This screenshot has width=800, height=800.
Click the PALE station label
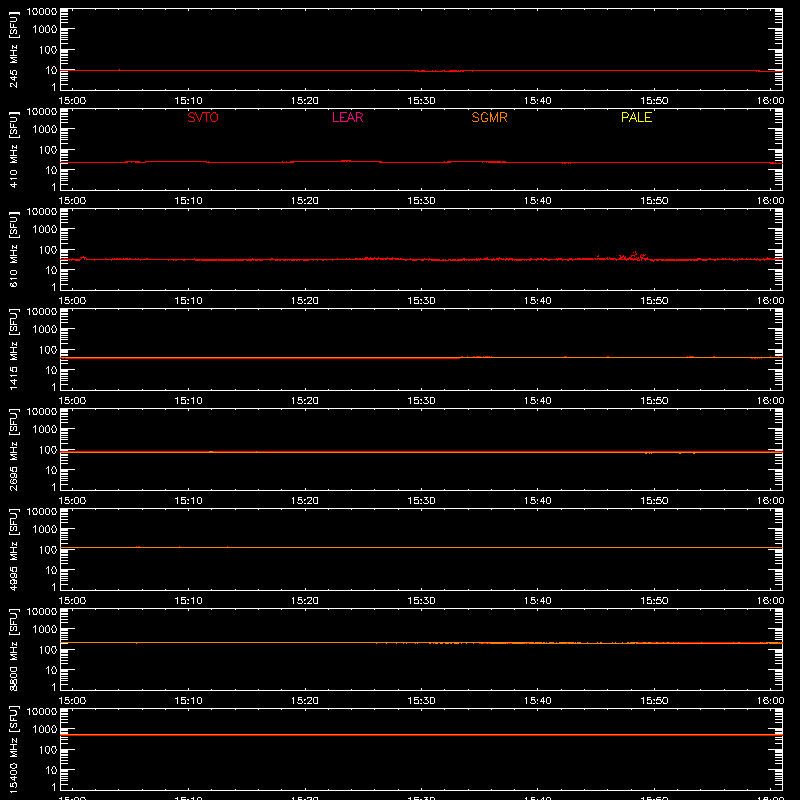click(x=636, y=117)
